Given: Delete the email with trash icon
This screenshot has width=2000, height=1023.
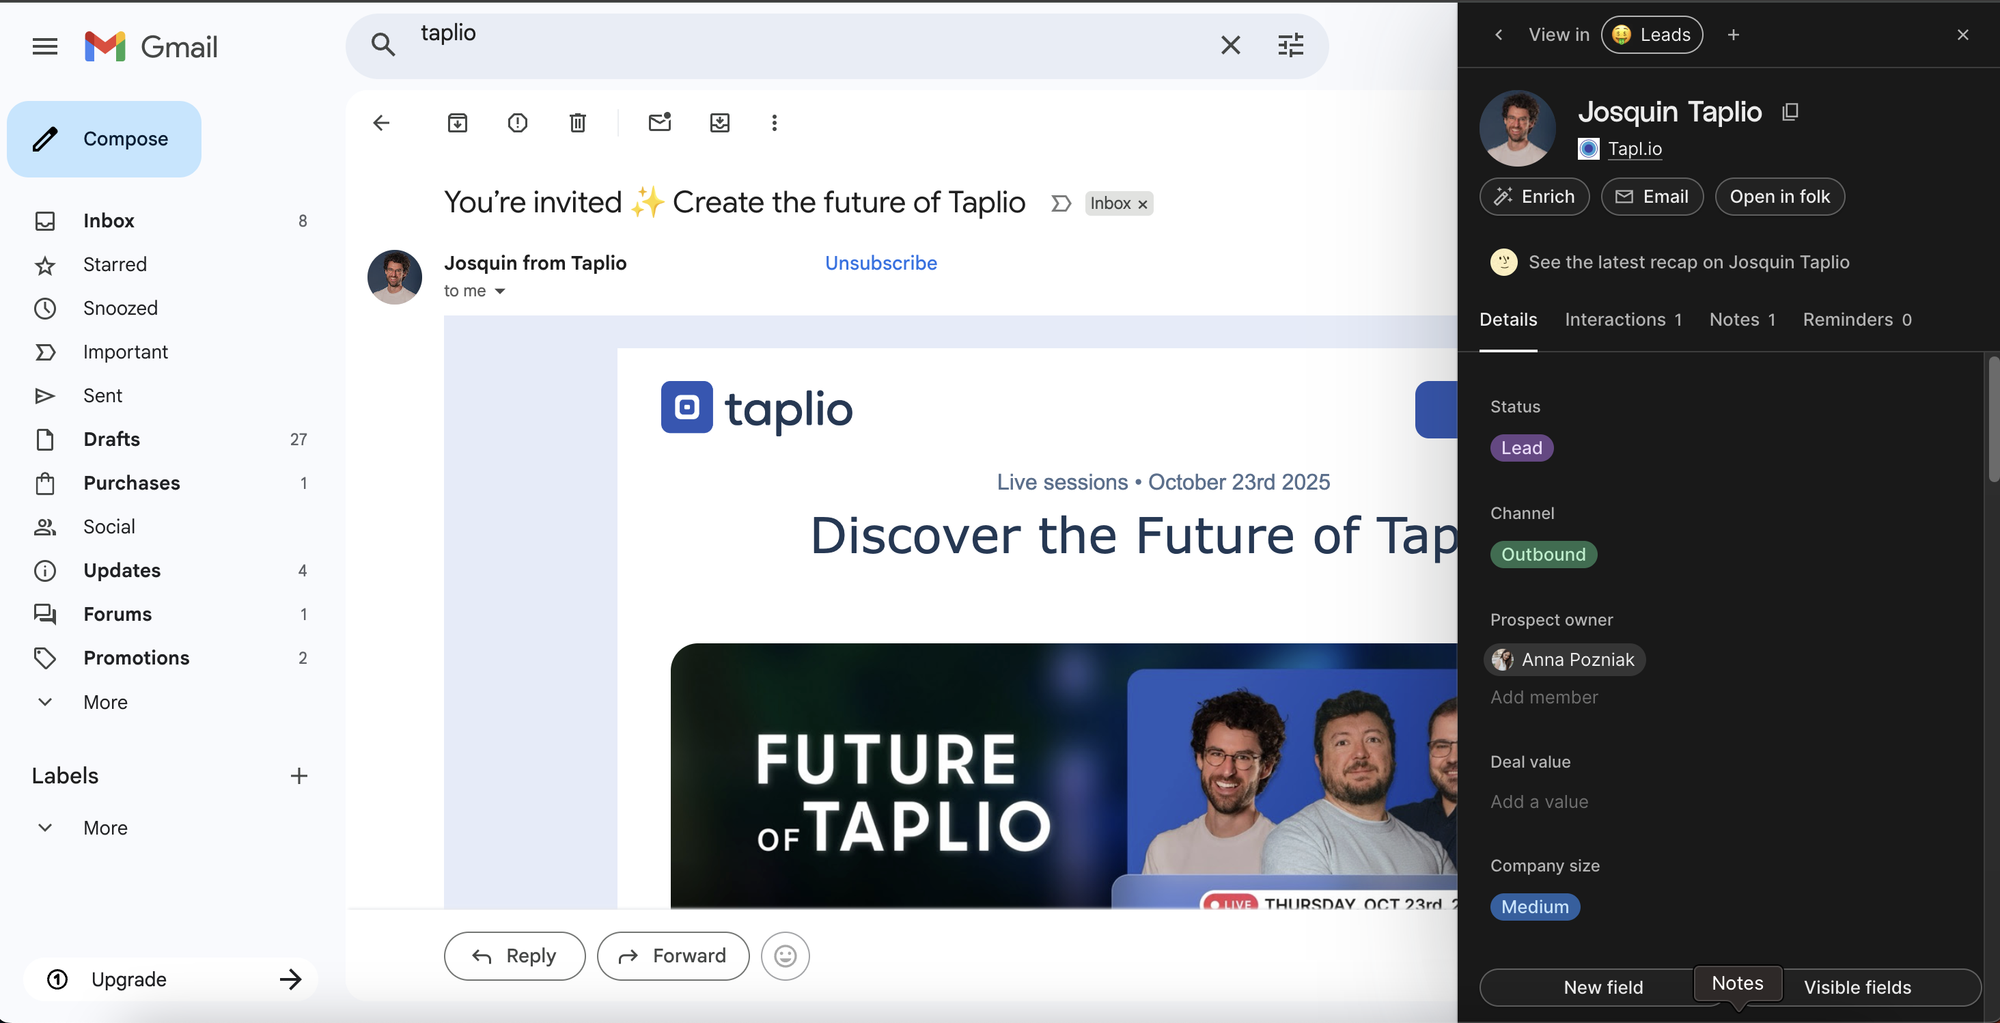Looking at the screenshot, I should (x=578, y=123).
